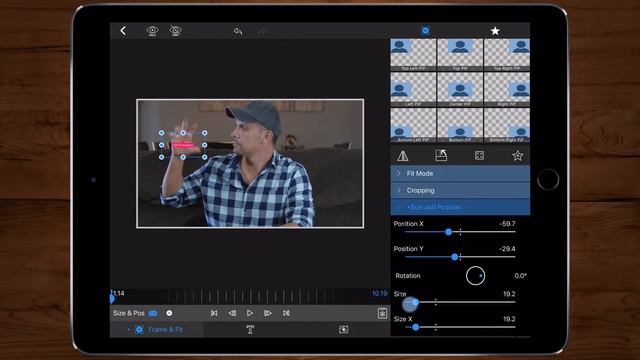Adjust the Position X slider

[448, 232]
